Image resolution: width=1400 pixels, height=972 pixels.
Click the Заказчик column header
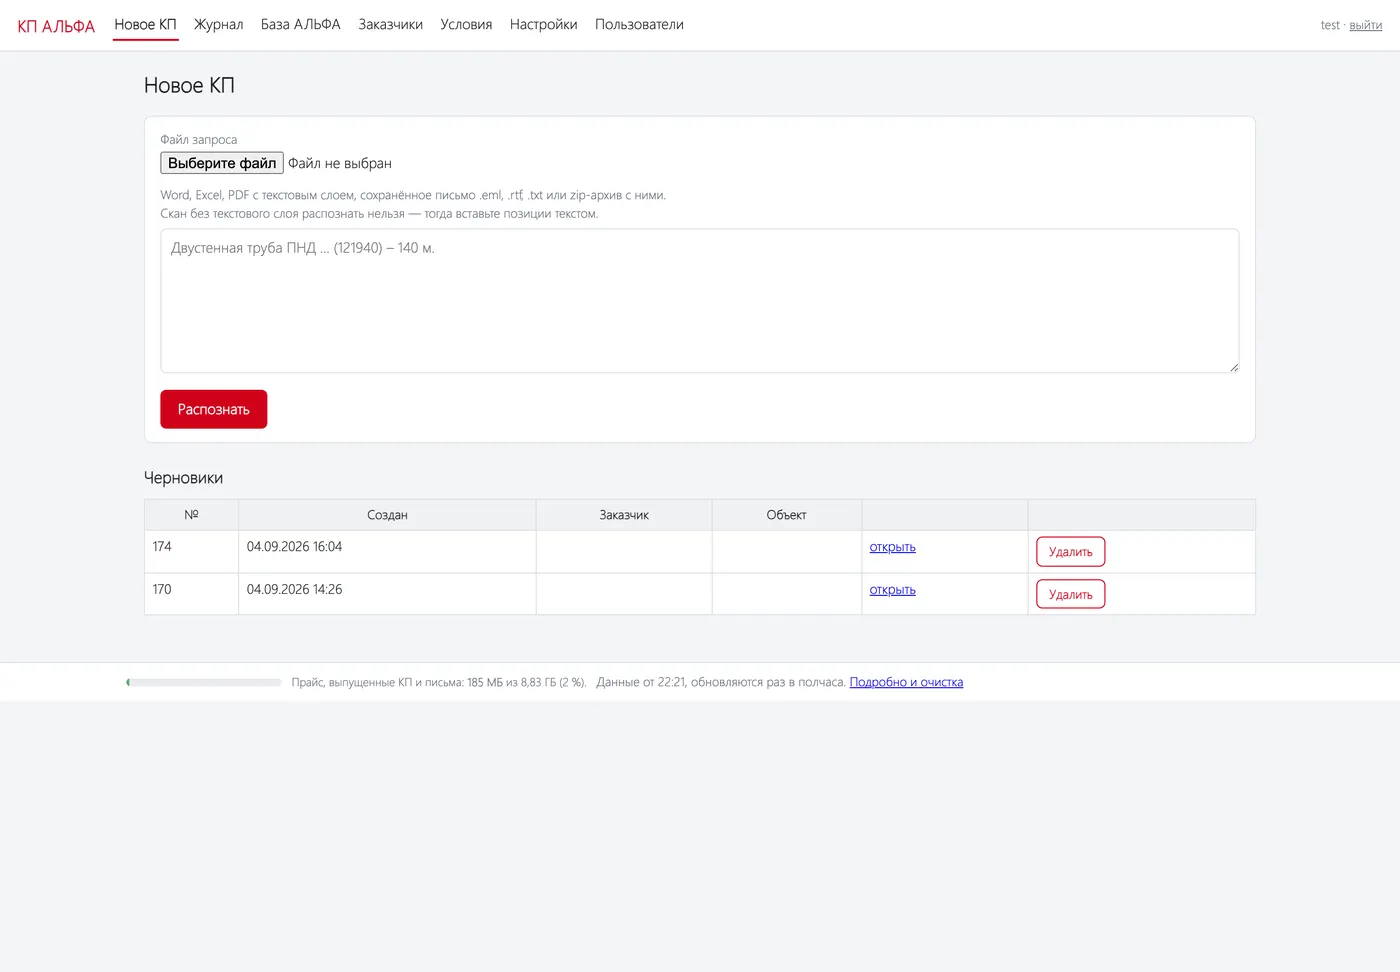[624, 515]
